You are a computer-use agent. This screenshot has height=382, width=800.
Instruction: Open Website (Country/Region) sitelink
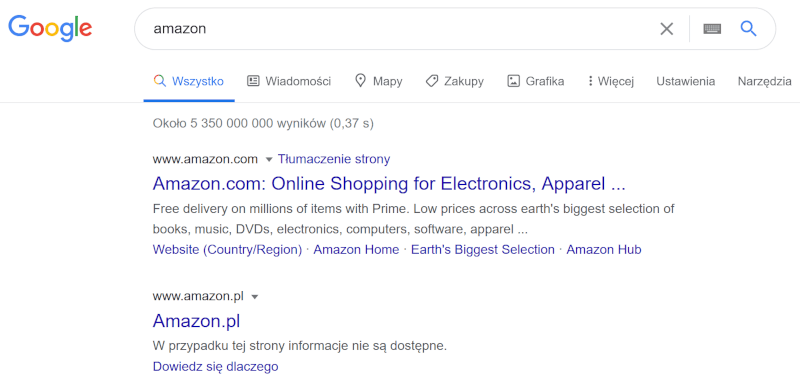(227, 250)
